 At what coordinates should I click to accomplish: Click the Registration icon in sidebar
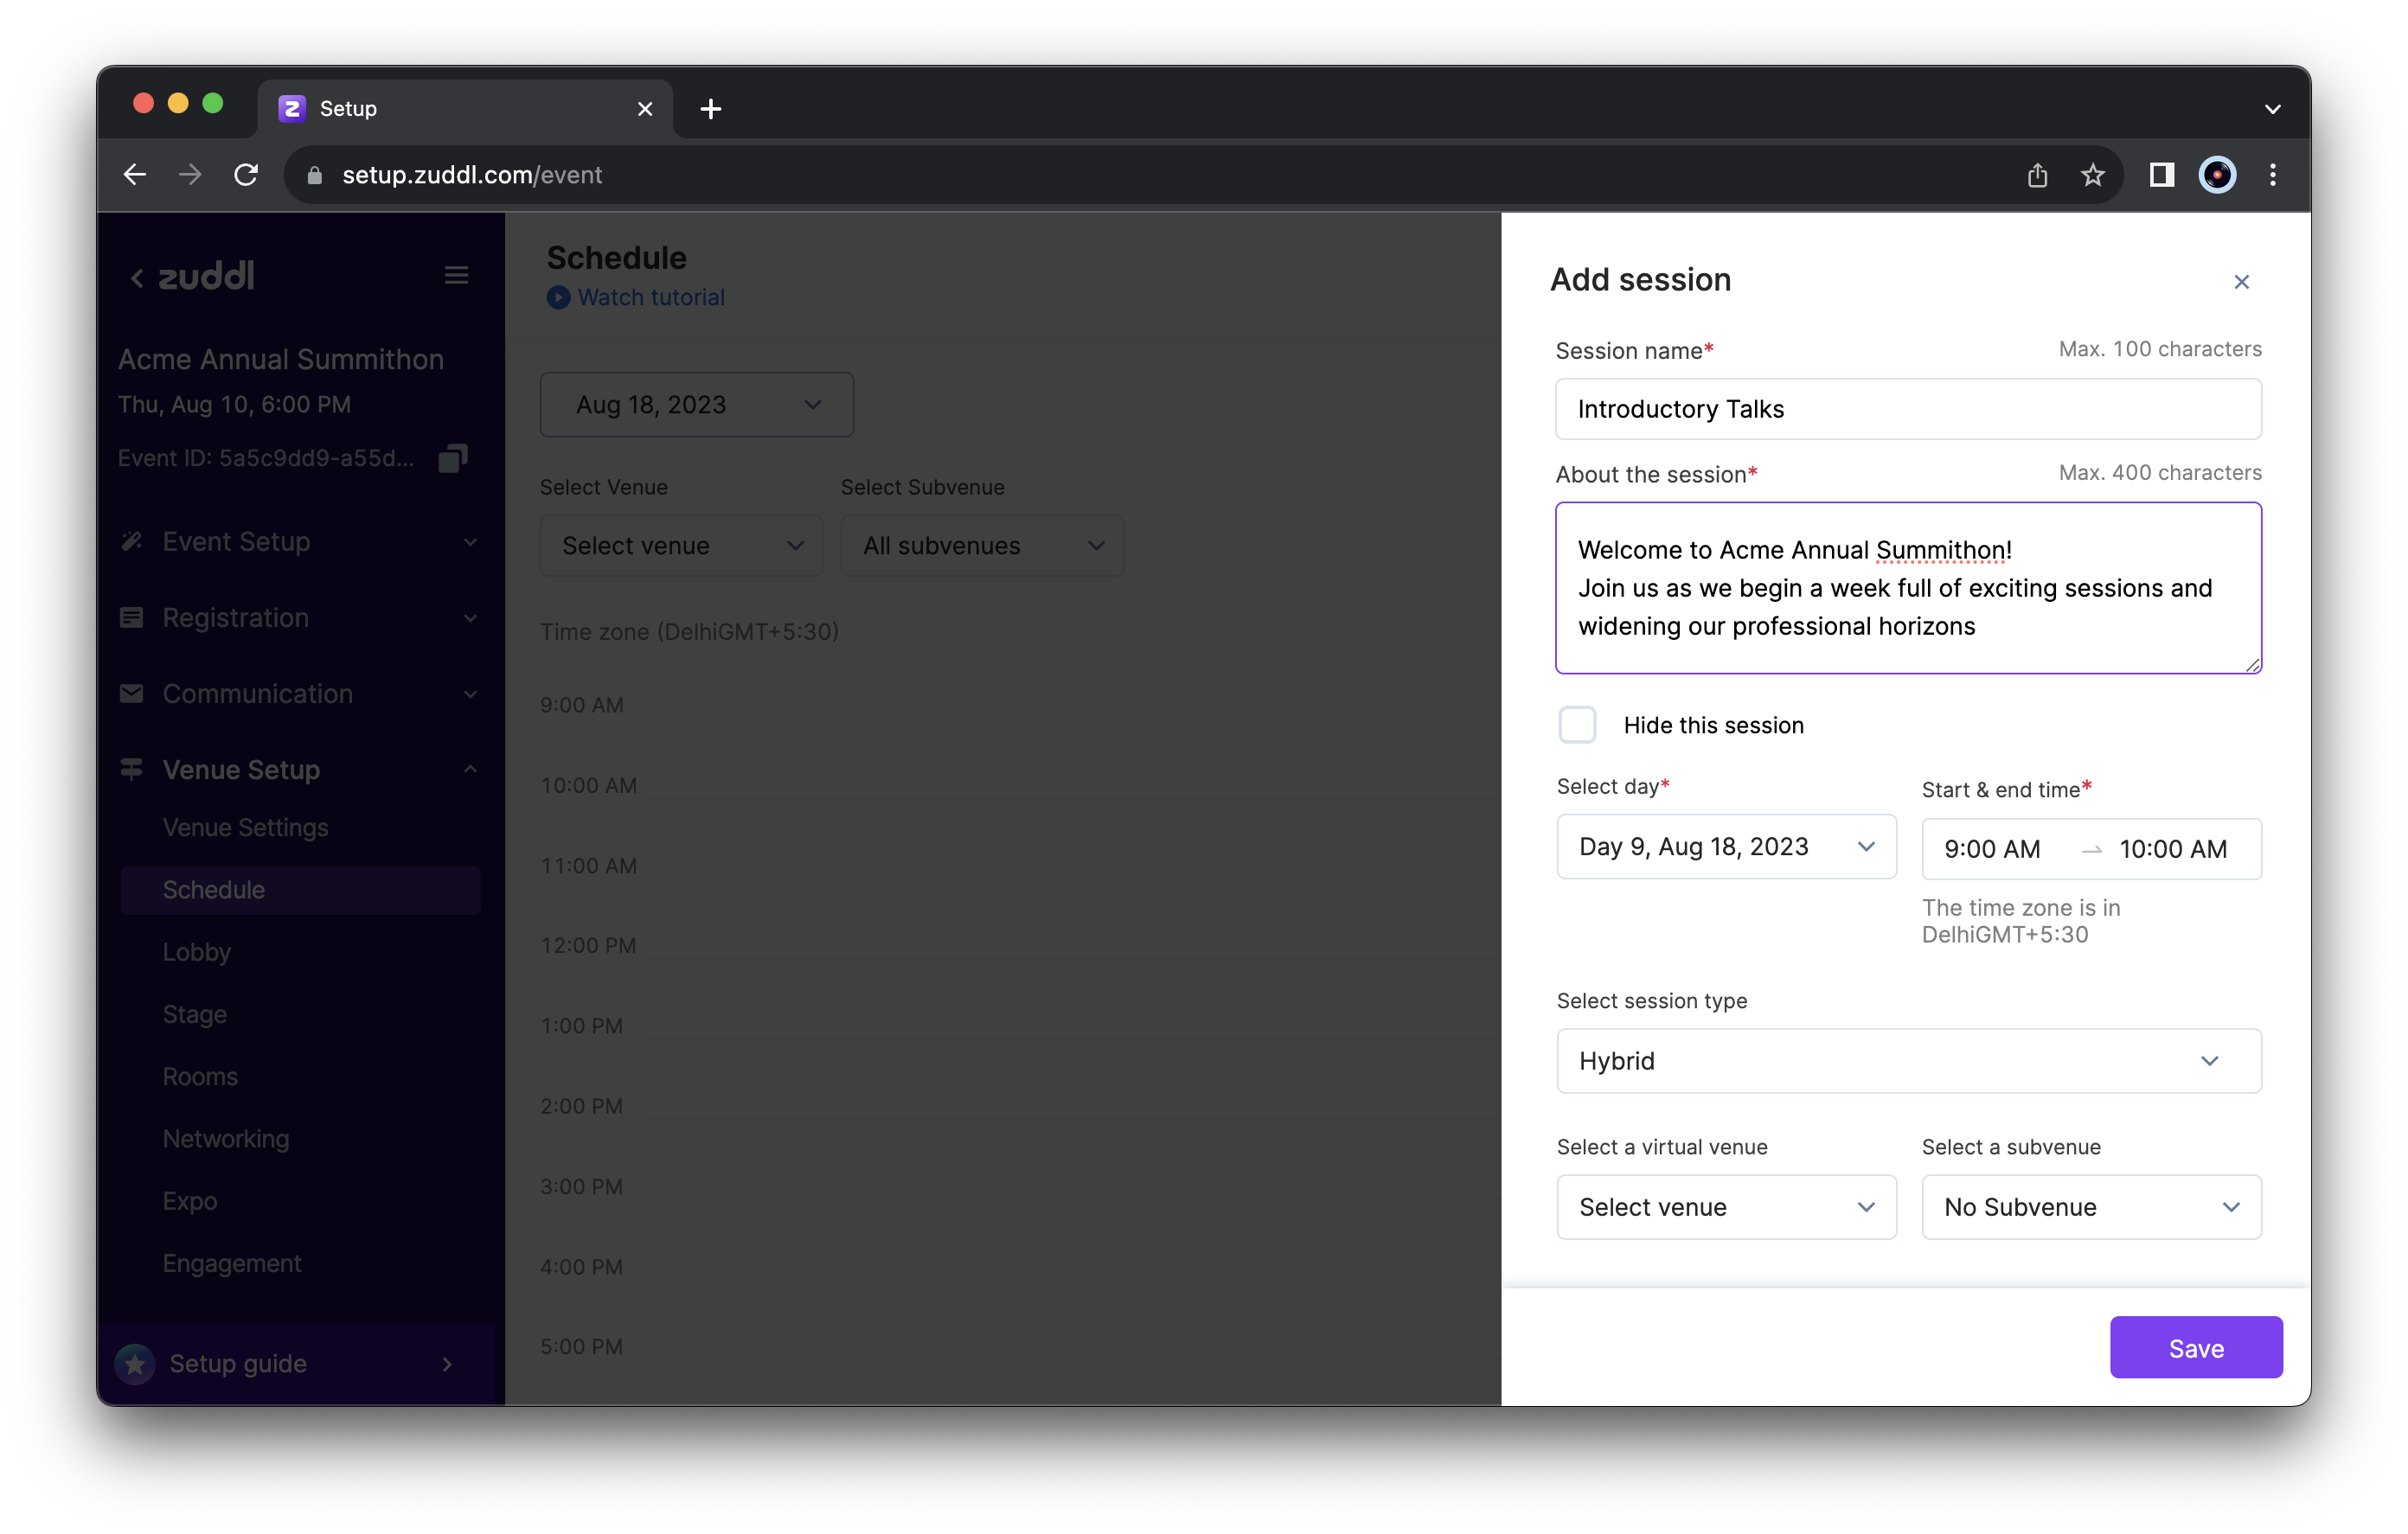point(133,617)
